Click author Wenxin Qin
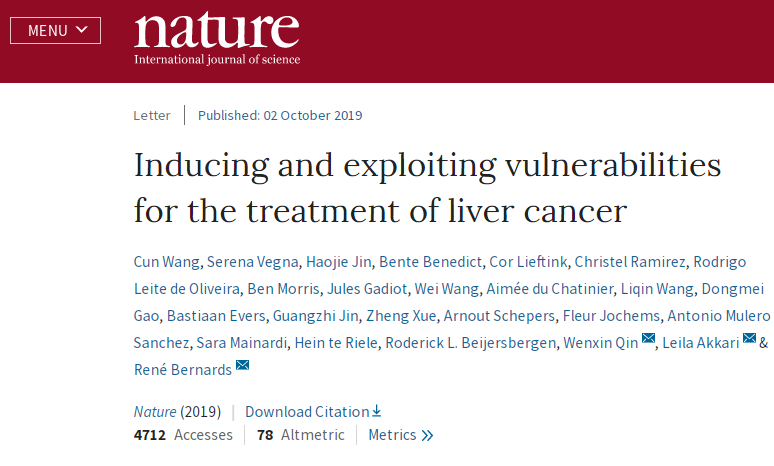This screenshot has width=774, height=466. pyautogui.click(x=598, y=343)
